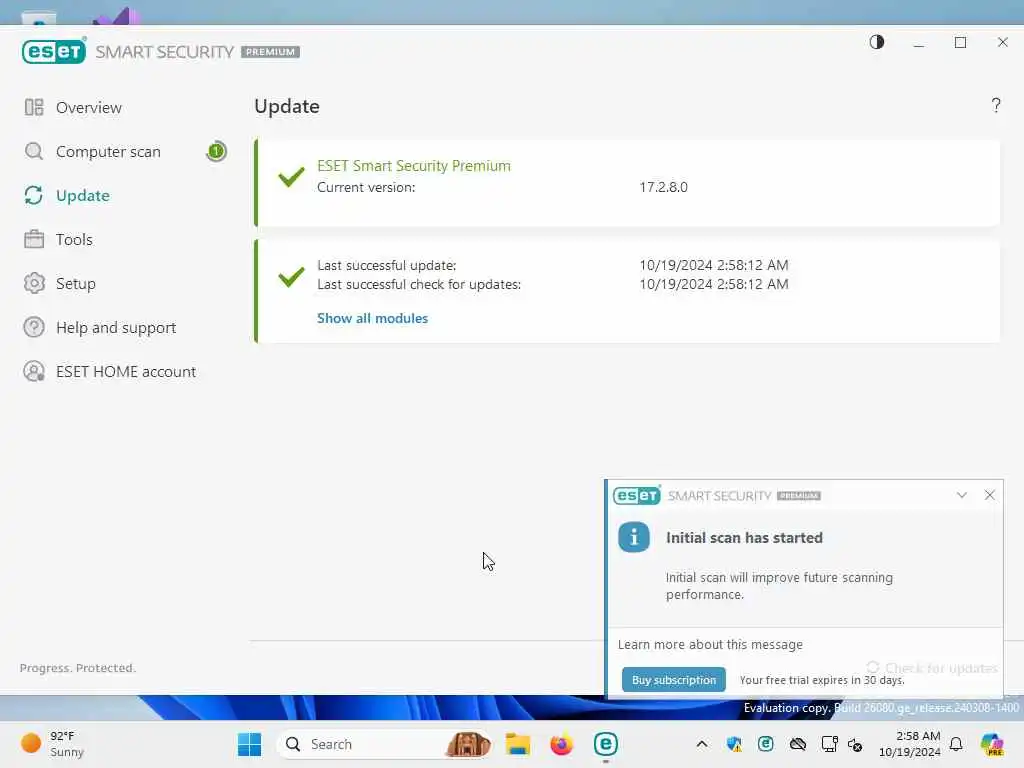Screen dimensions: 1024x768
Task: Click the Overview dashboard icon
Action: pyautogui.click(x=34, y=107)
